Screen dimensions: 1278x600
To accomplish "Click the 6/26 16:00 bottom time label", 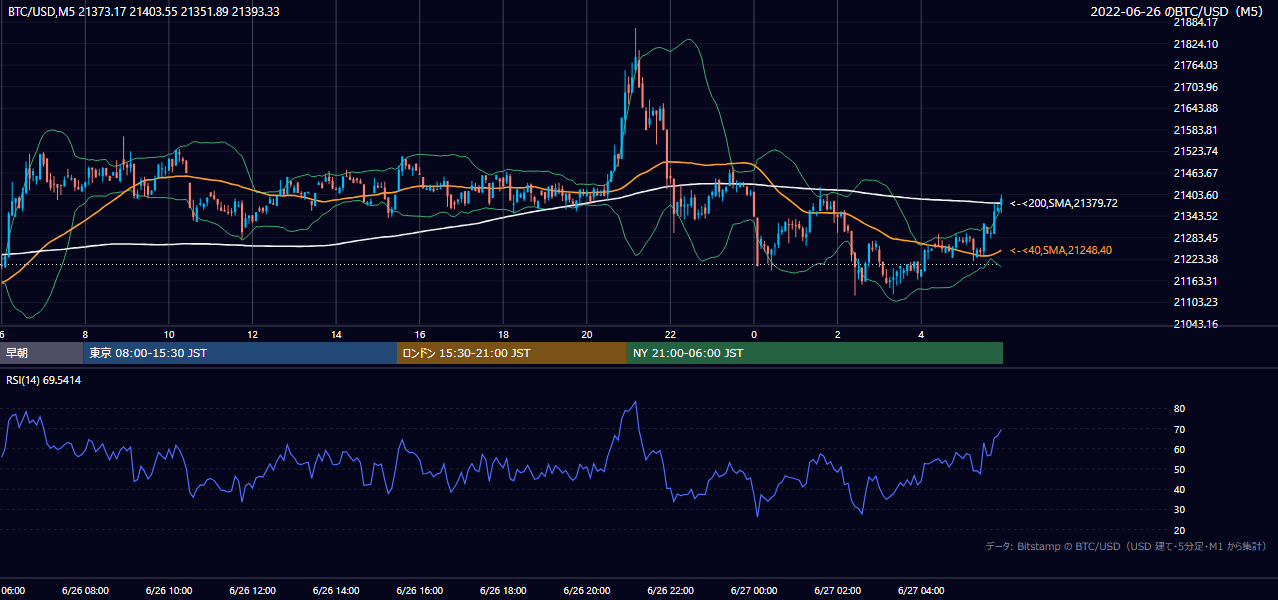I will 420,591.
